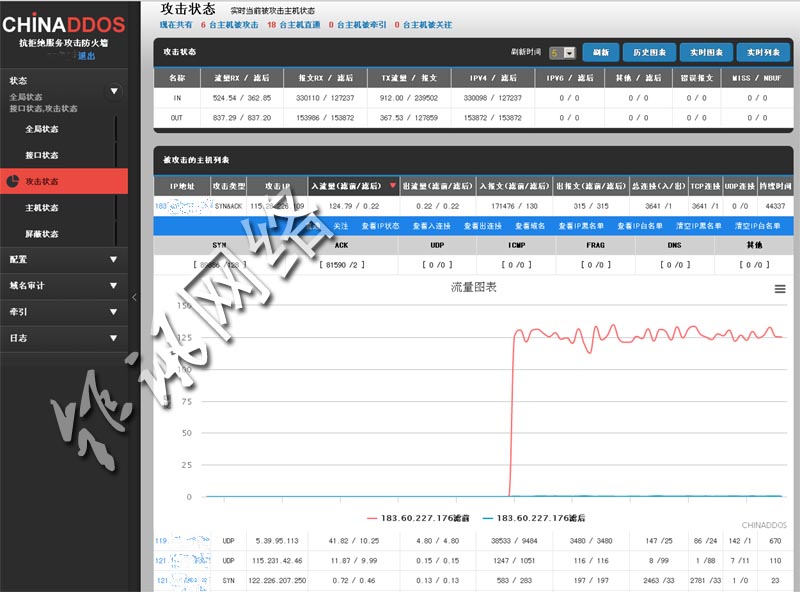
Task: Expand the 状态 sidebar section arrow
Action: 114,91
